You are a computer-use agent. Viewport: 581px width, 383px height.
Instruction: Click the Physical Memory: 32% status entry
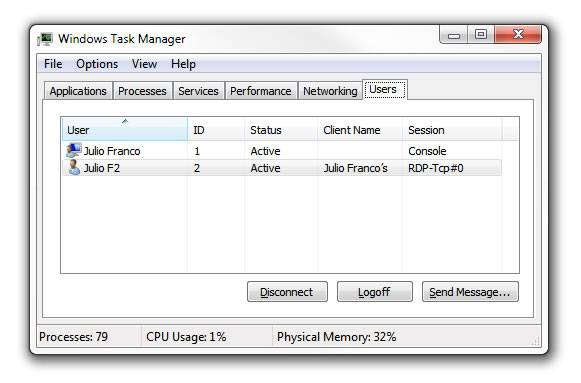click(336, 337)
